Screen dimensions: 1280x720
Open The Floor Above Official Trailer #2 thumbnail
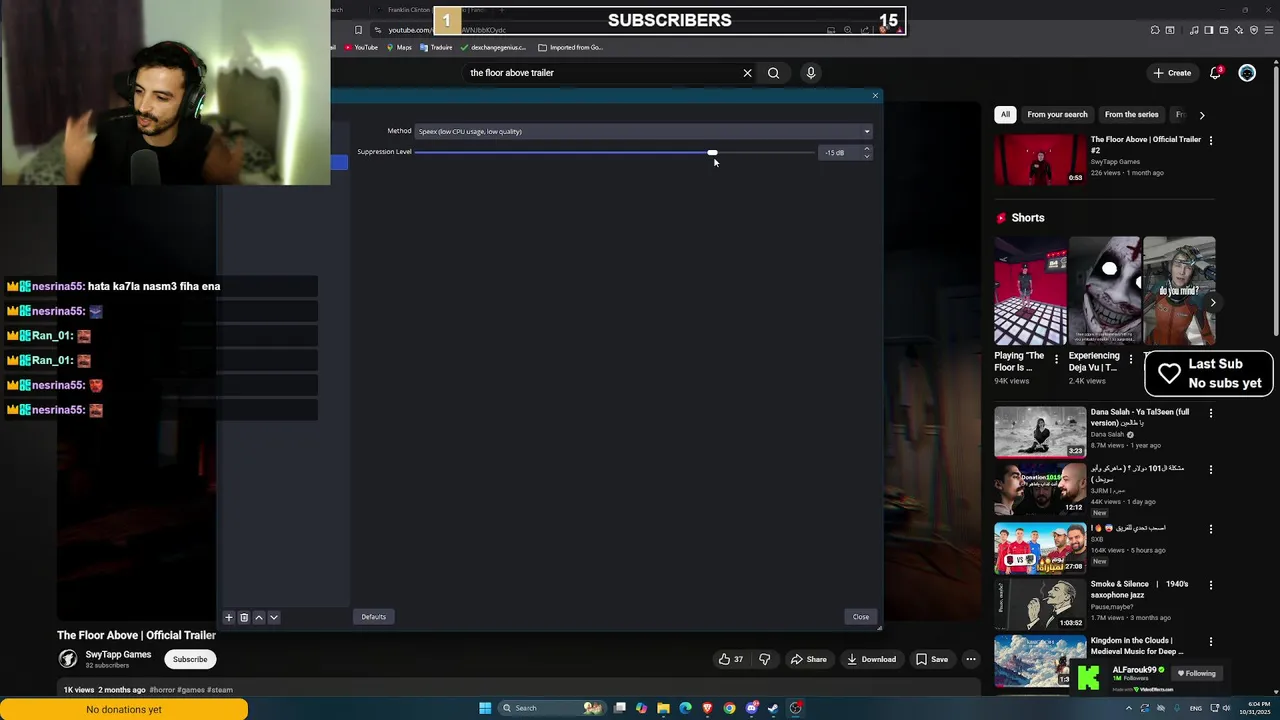click(x=1040, y=160)
